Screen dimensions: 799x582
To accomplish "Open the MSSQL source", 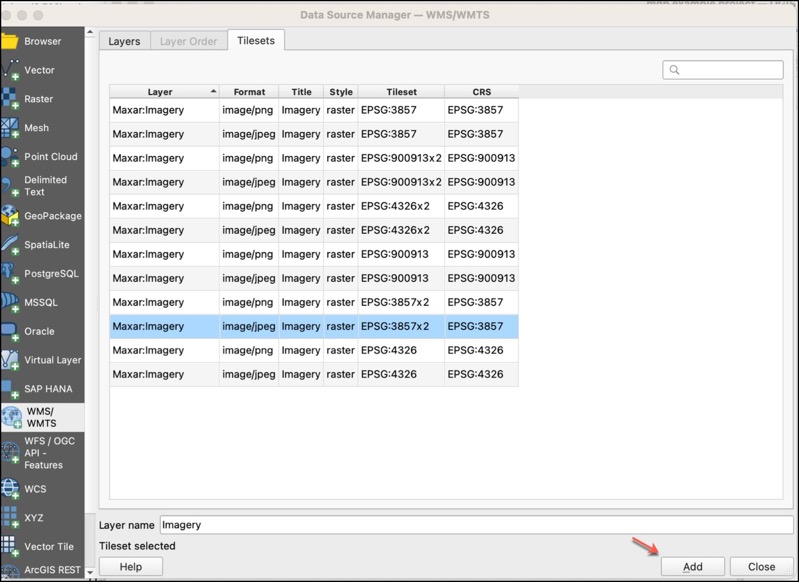I will (x=42, y=302).
